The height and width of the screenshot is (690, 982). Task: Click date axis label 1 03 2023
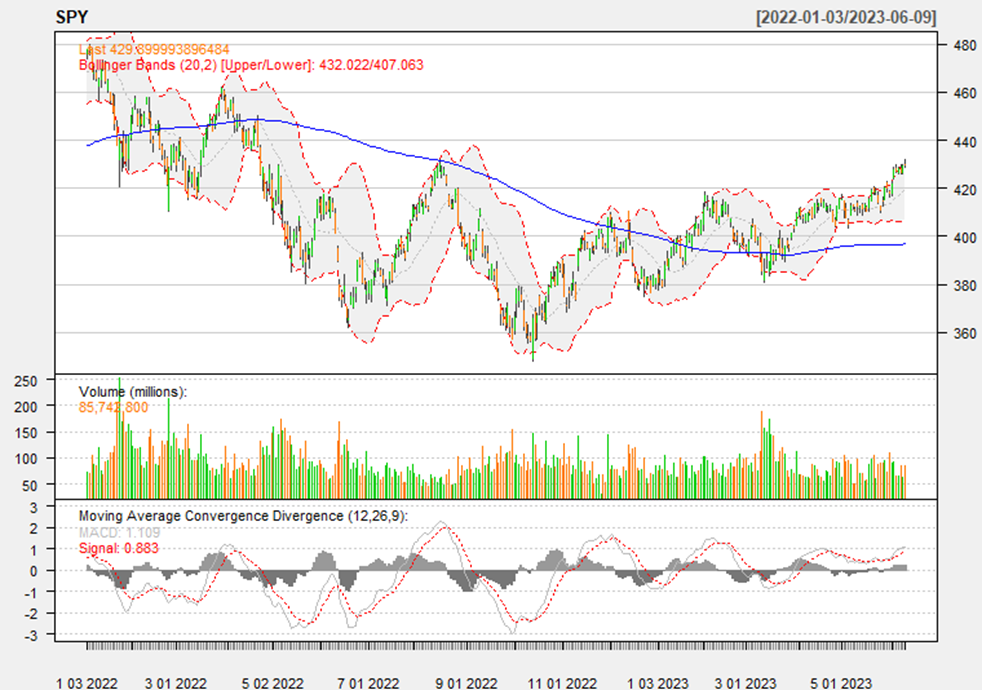click(658, 682)
